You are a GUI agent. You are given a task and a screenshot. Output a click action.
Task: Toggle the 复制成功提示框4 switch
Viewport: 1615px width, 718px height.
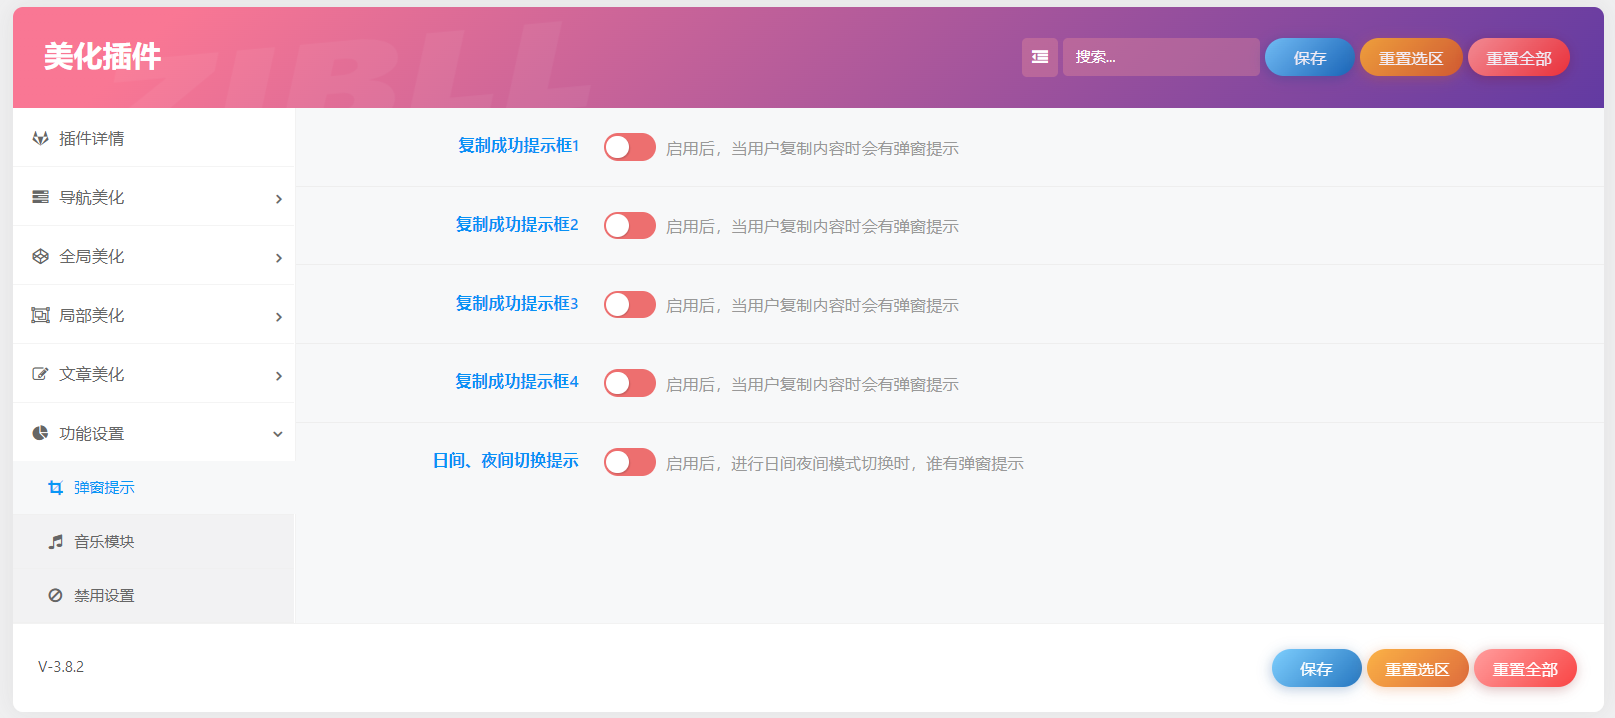point(629,383)
